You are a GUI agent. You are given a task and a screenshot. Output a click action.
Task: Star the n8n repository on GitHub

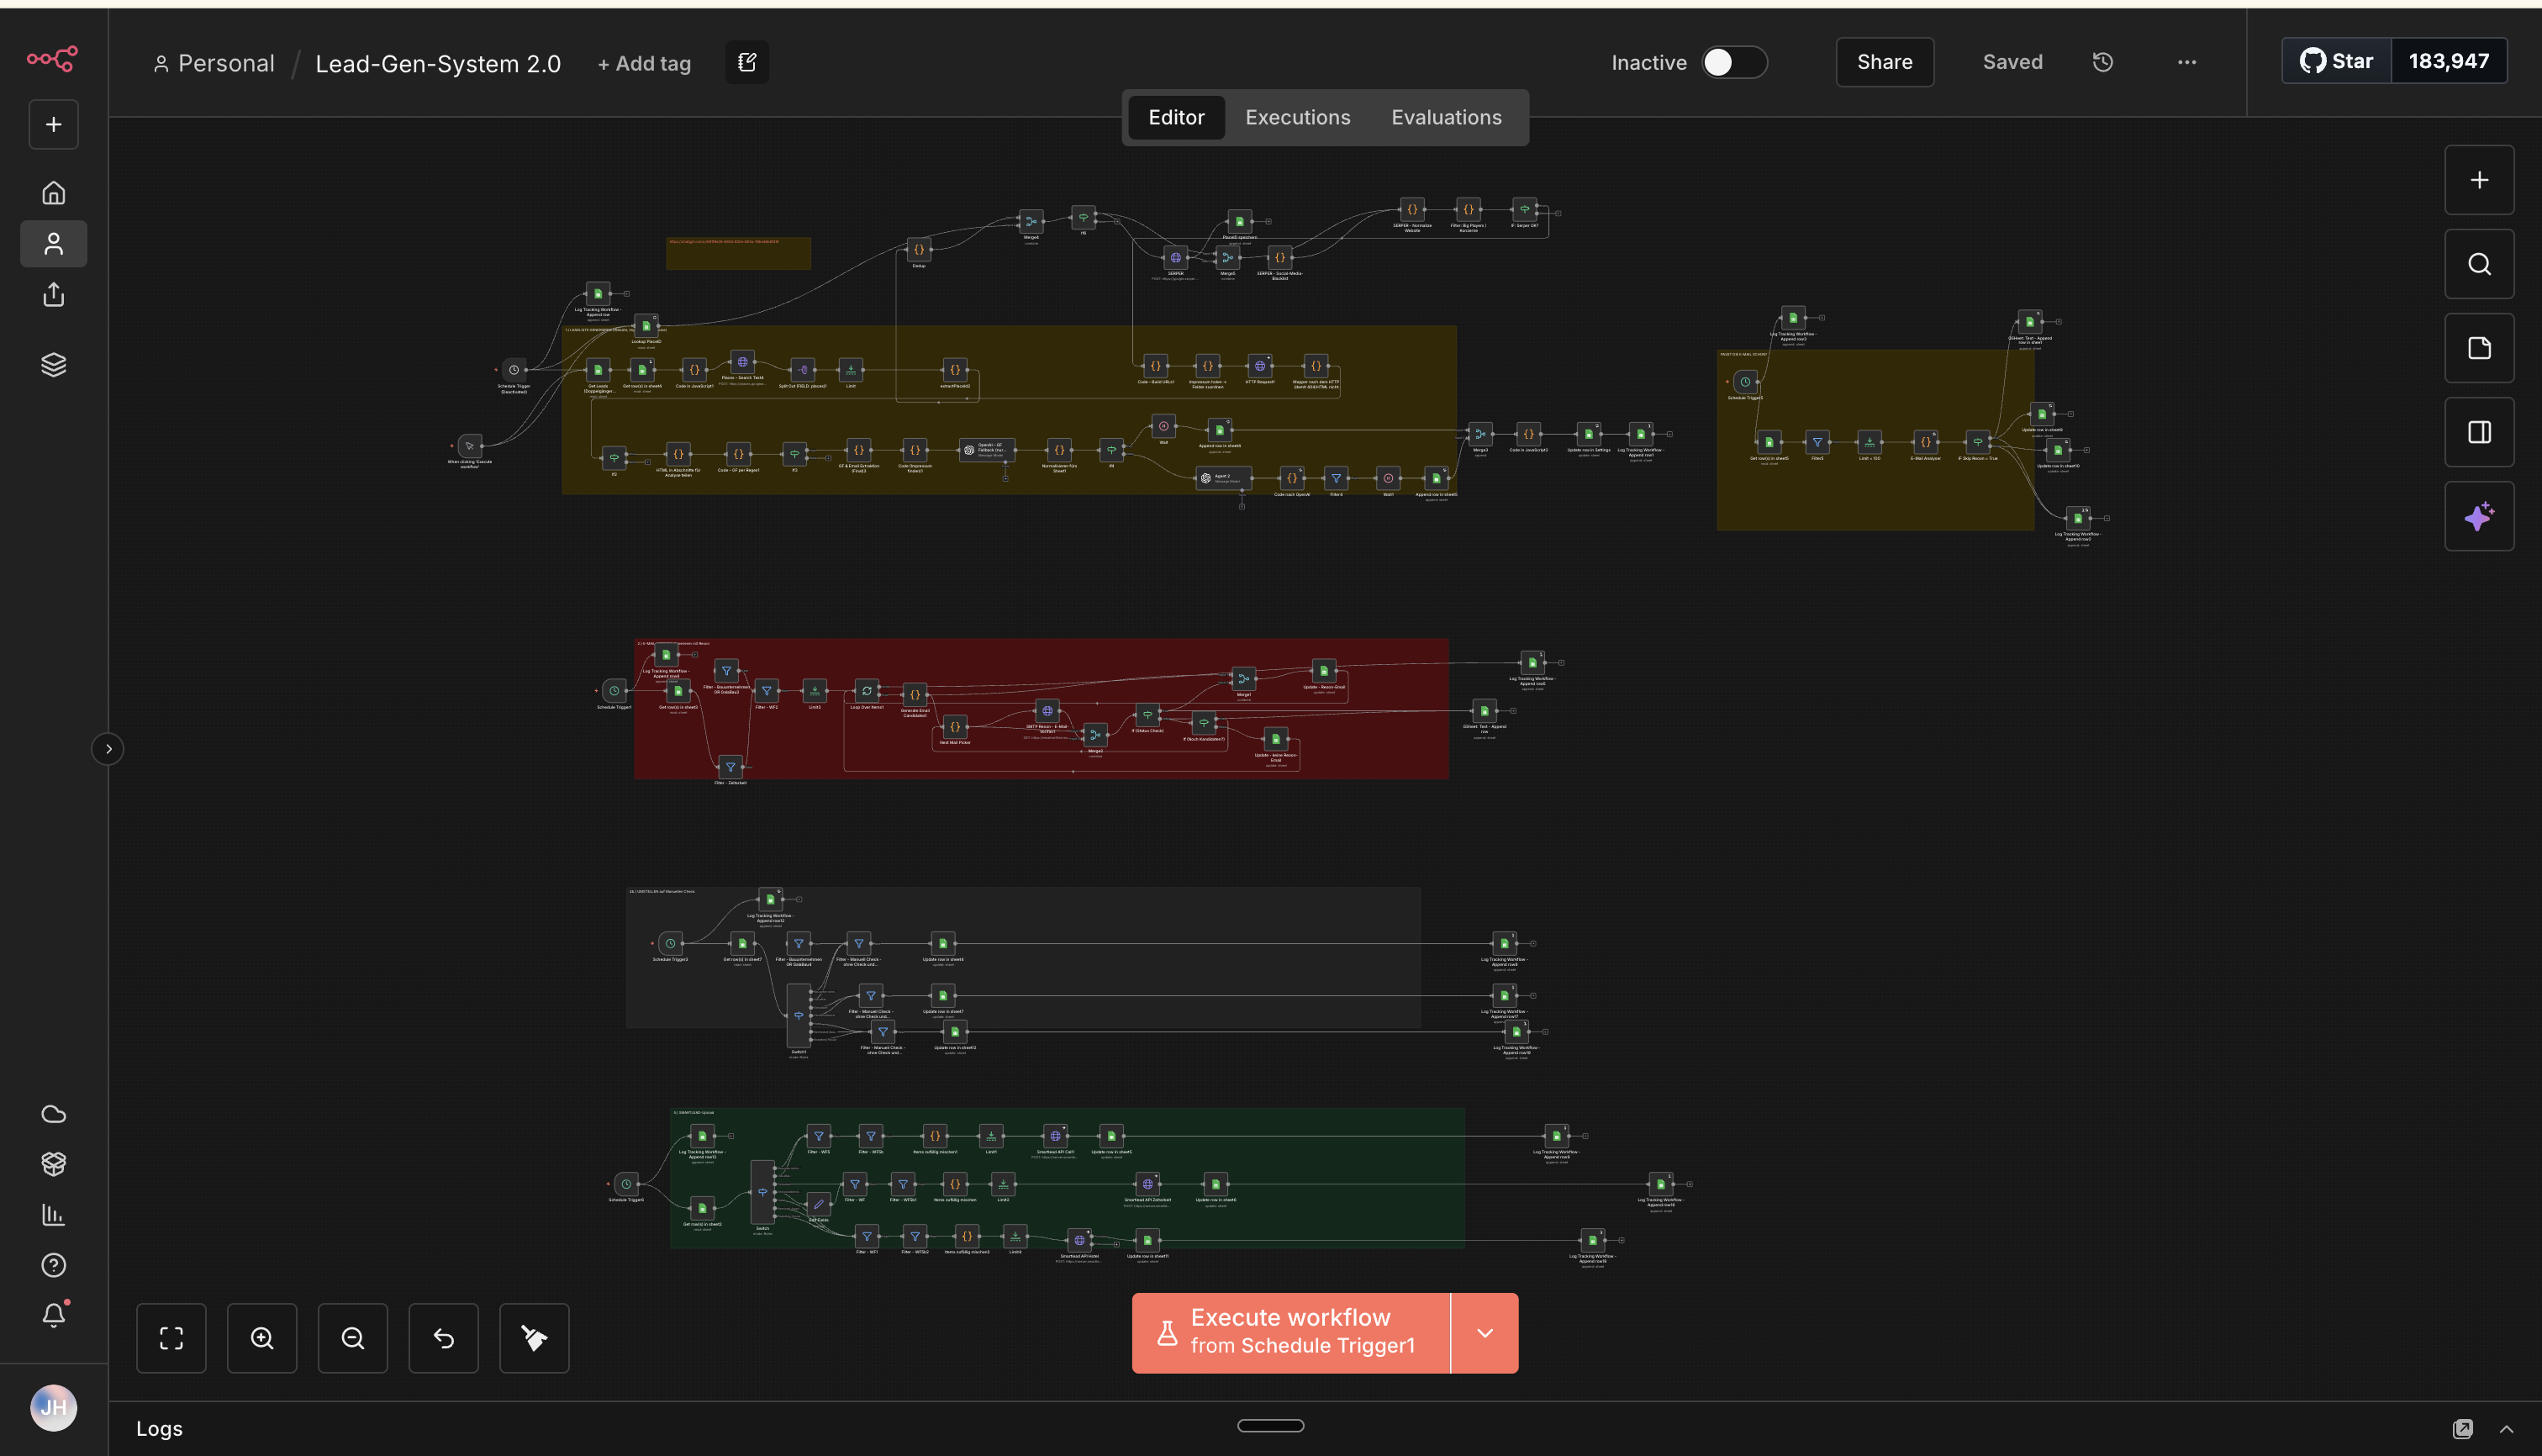coord(2337,60)
